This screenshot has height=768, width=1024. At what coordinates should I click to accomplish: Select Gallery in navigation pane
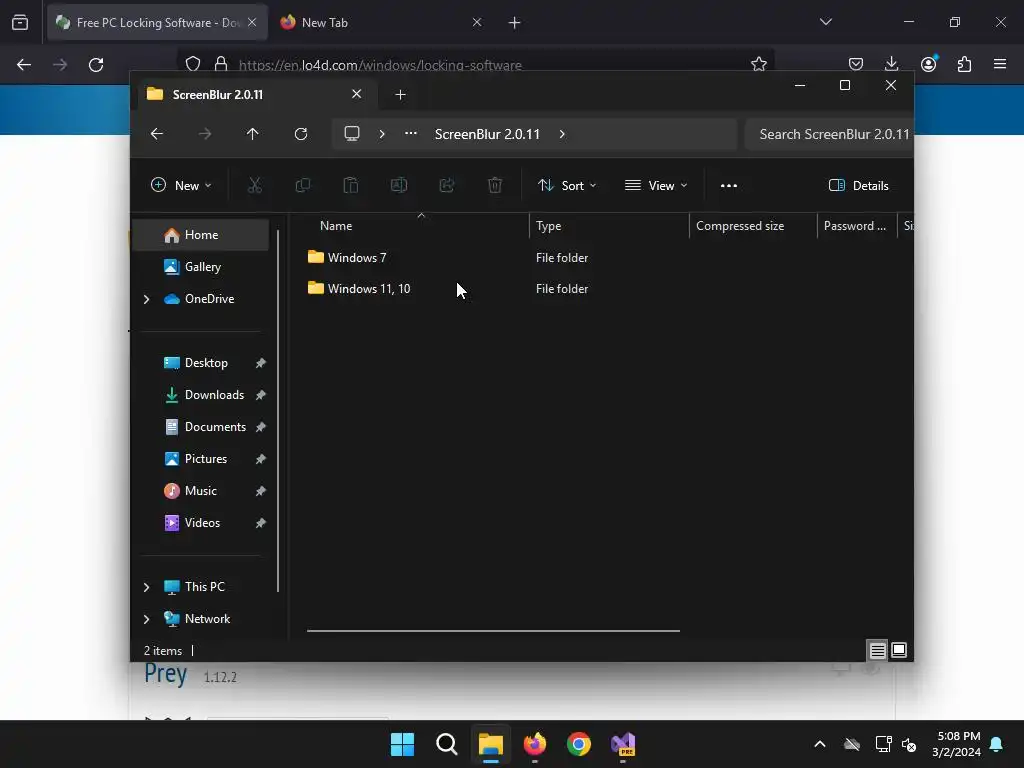[200, 267]
